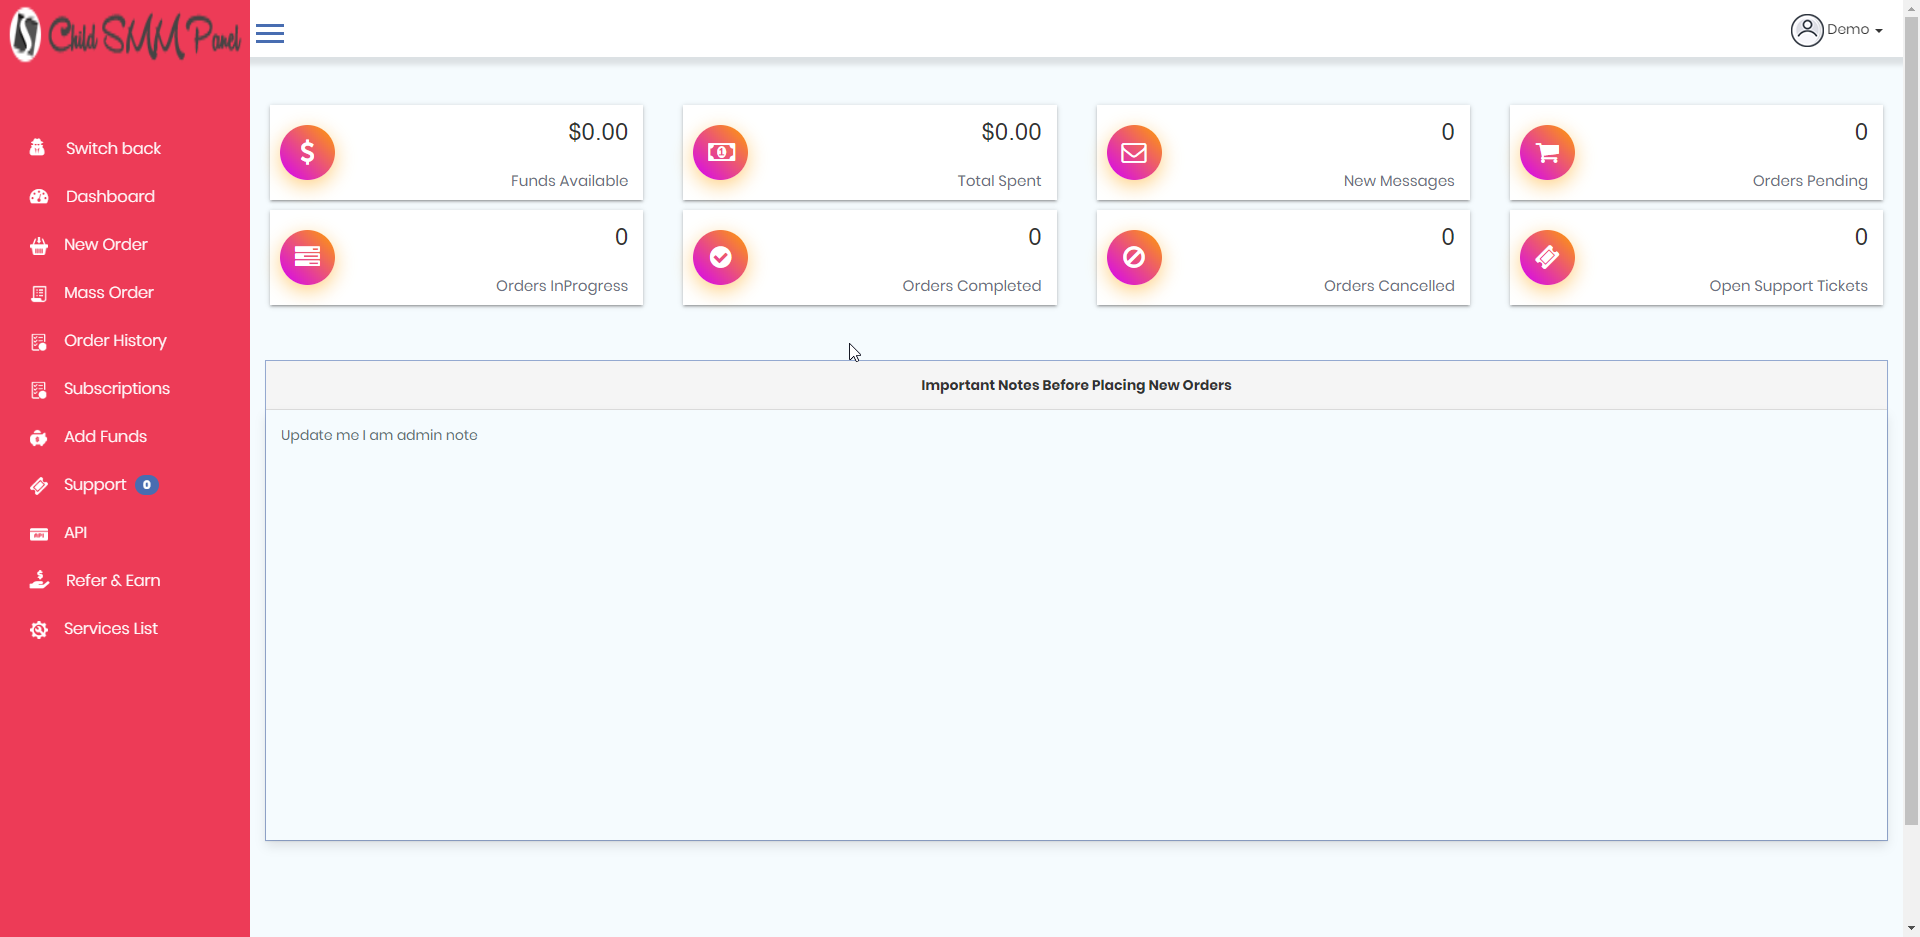Click the checkmark Orders Completed icon

720,257
